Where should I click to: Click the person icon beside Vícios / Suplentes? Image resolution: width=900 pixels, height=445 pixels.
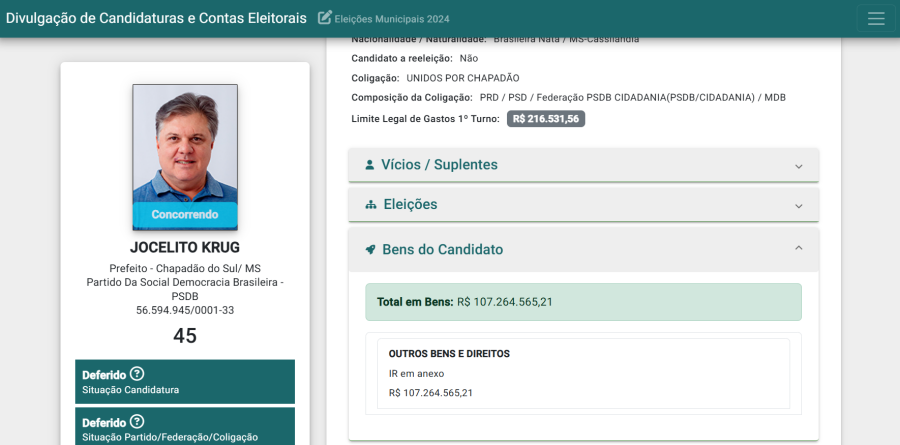(x=370, y=165)
